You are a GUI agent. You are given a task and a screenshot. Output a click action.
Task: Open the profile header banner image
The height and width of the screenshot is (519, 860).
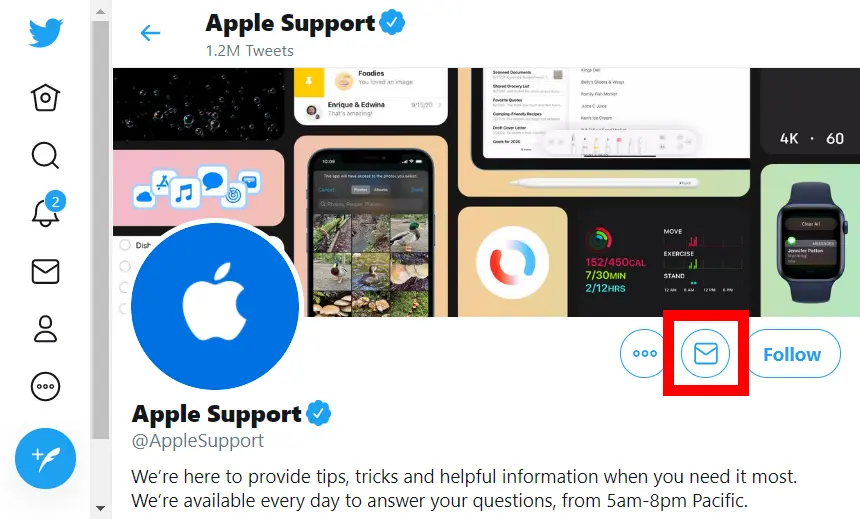tap(486, 192)
